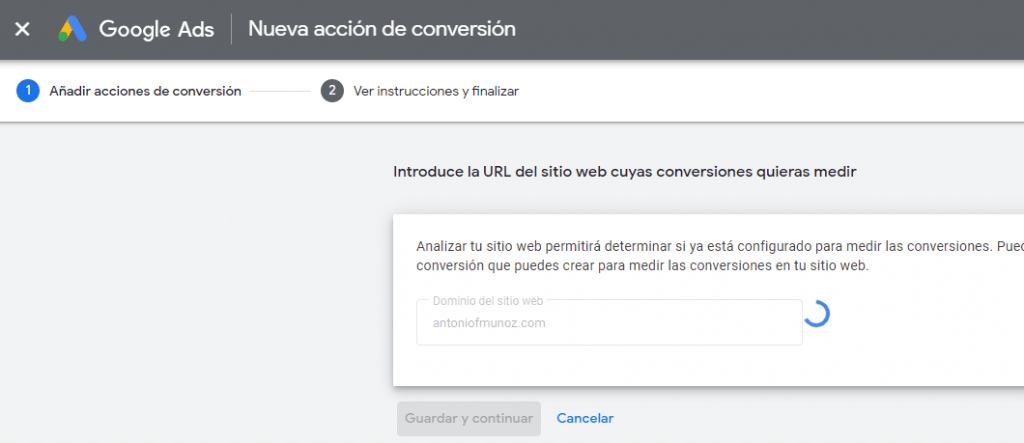Go to 'Ver instrucciones y finalizar' step
1024x443 pixels.
(436, 91)
